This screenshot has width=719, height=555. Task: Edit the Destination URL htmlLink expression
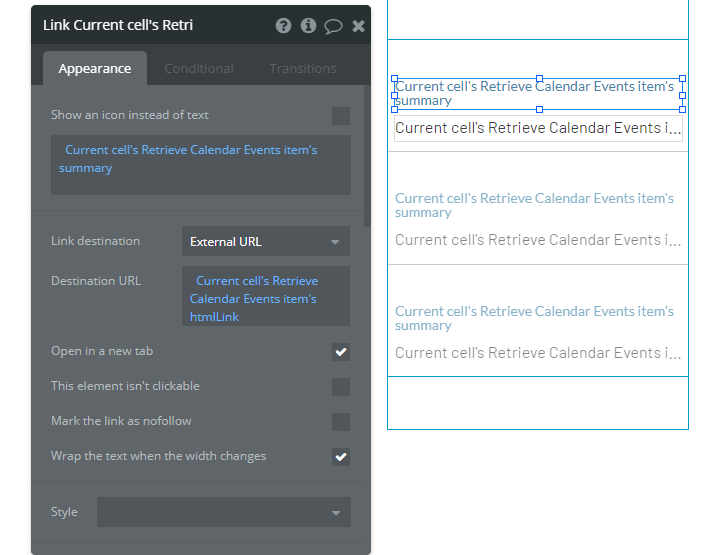(266, 297)
